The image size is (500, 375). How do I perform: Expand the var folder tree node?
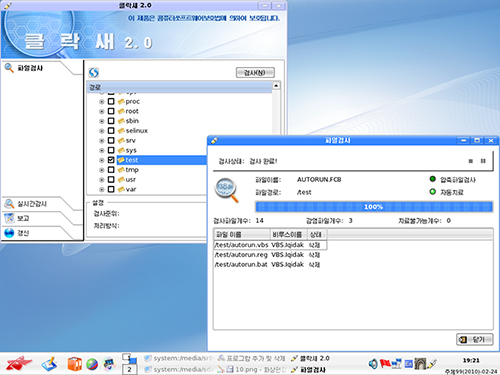click(102, 189)
